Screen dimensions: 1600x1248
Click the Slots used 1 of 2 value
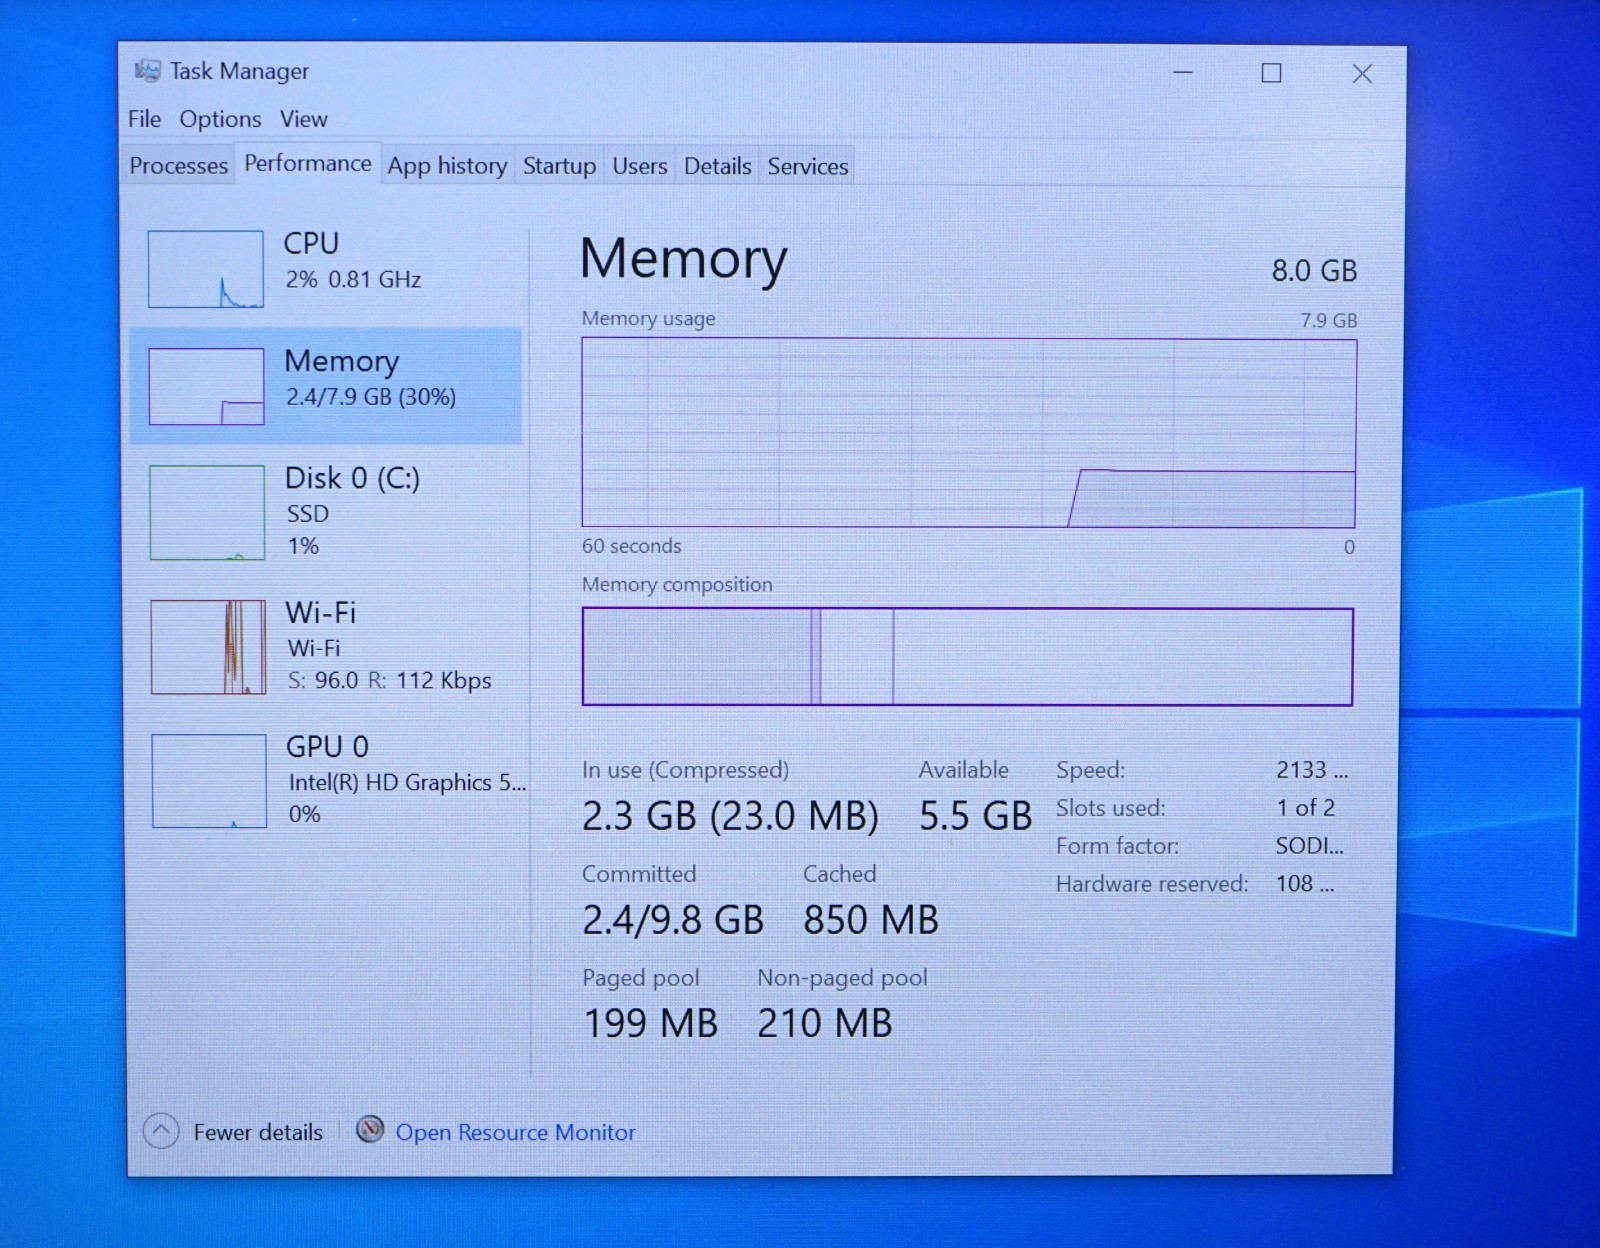click(x=1305, y=808)
